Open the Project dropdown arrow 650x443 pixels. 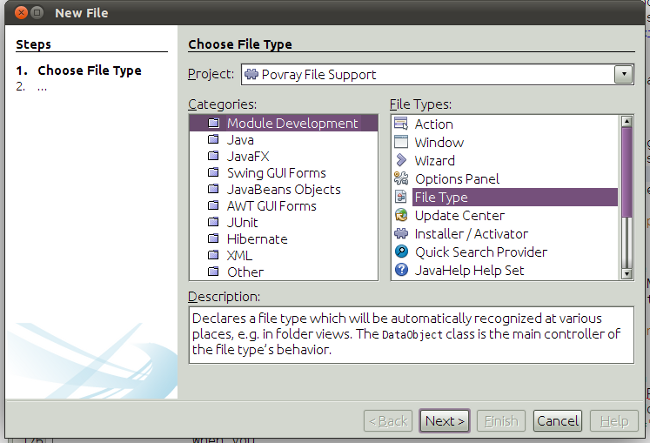pyautogui.click(x=624, y=74)
